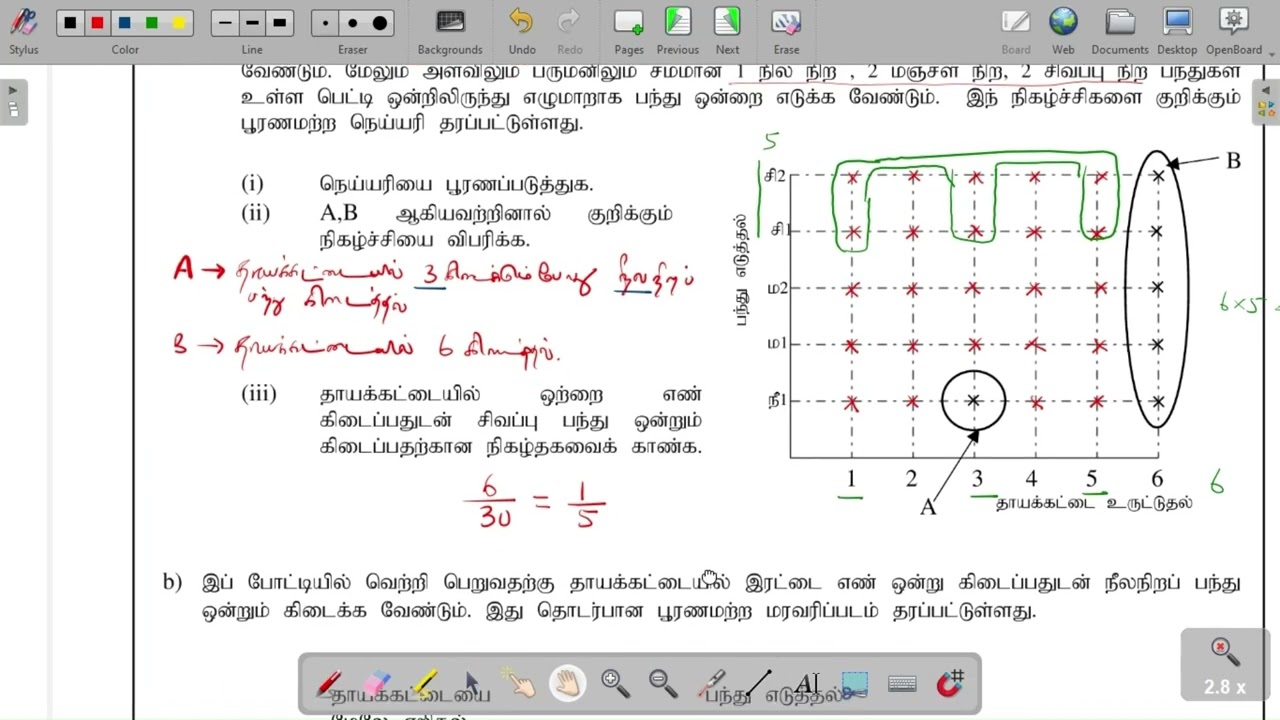Select the green pen color
Viewport: 1280px width, 720px height.
point(152,23)
